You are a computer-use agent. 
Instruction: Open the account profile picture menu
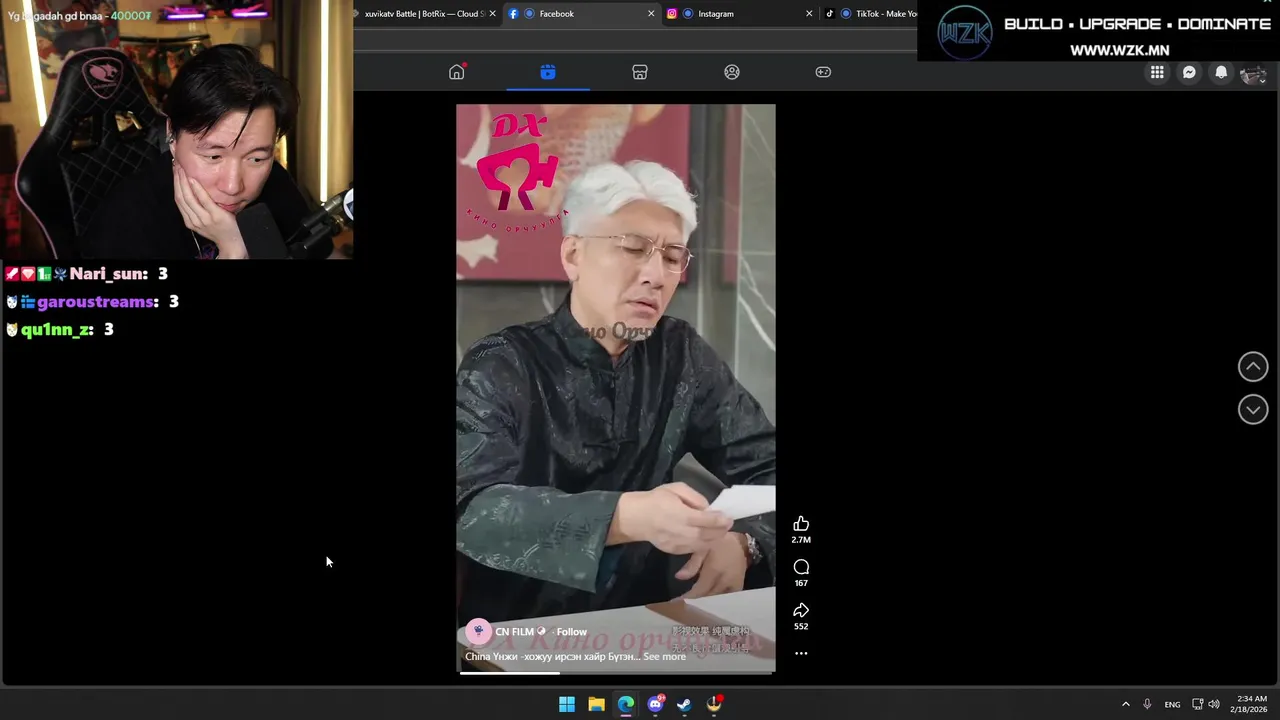click(x=1253, y=73)
